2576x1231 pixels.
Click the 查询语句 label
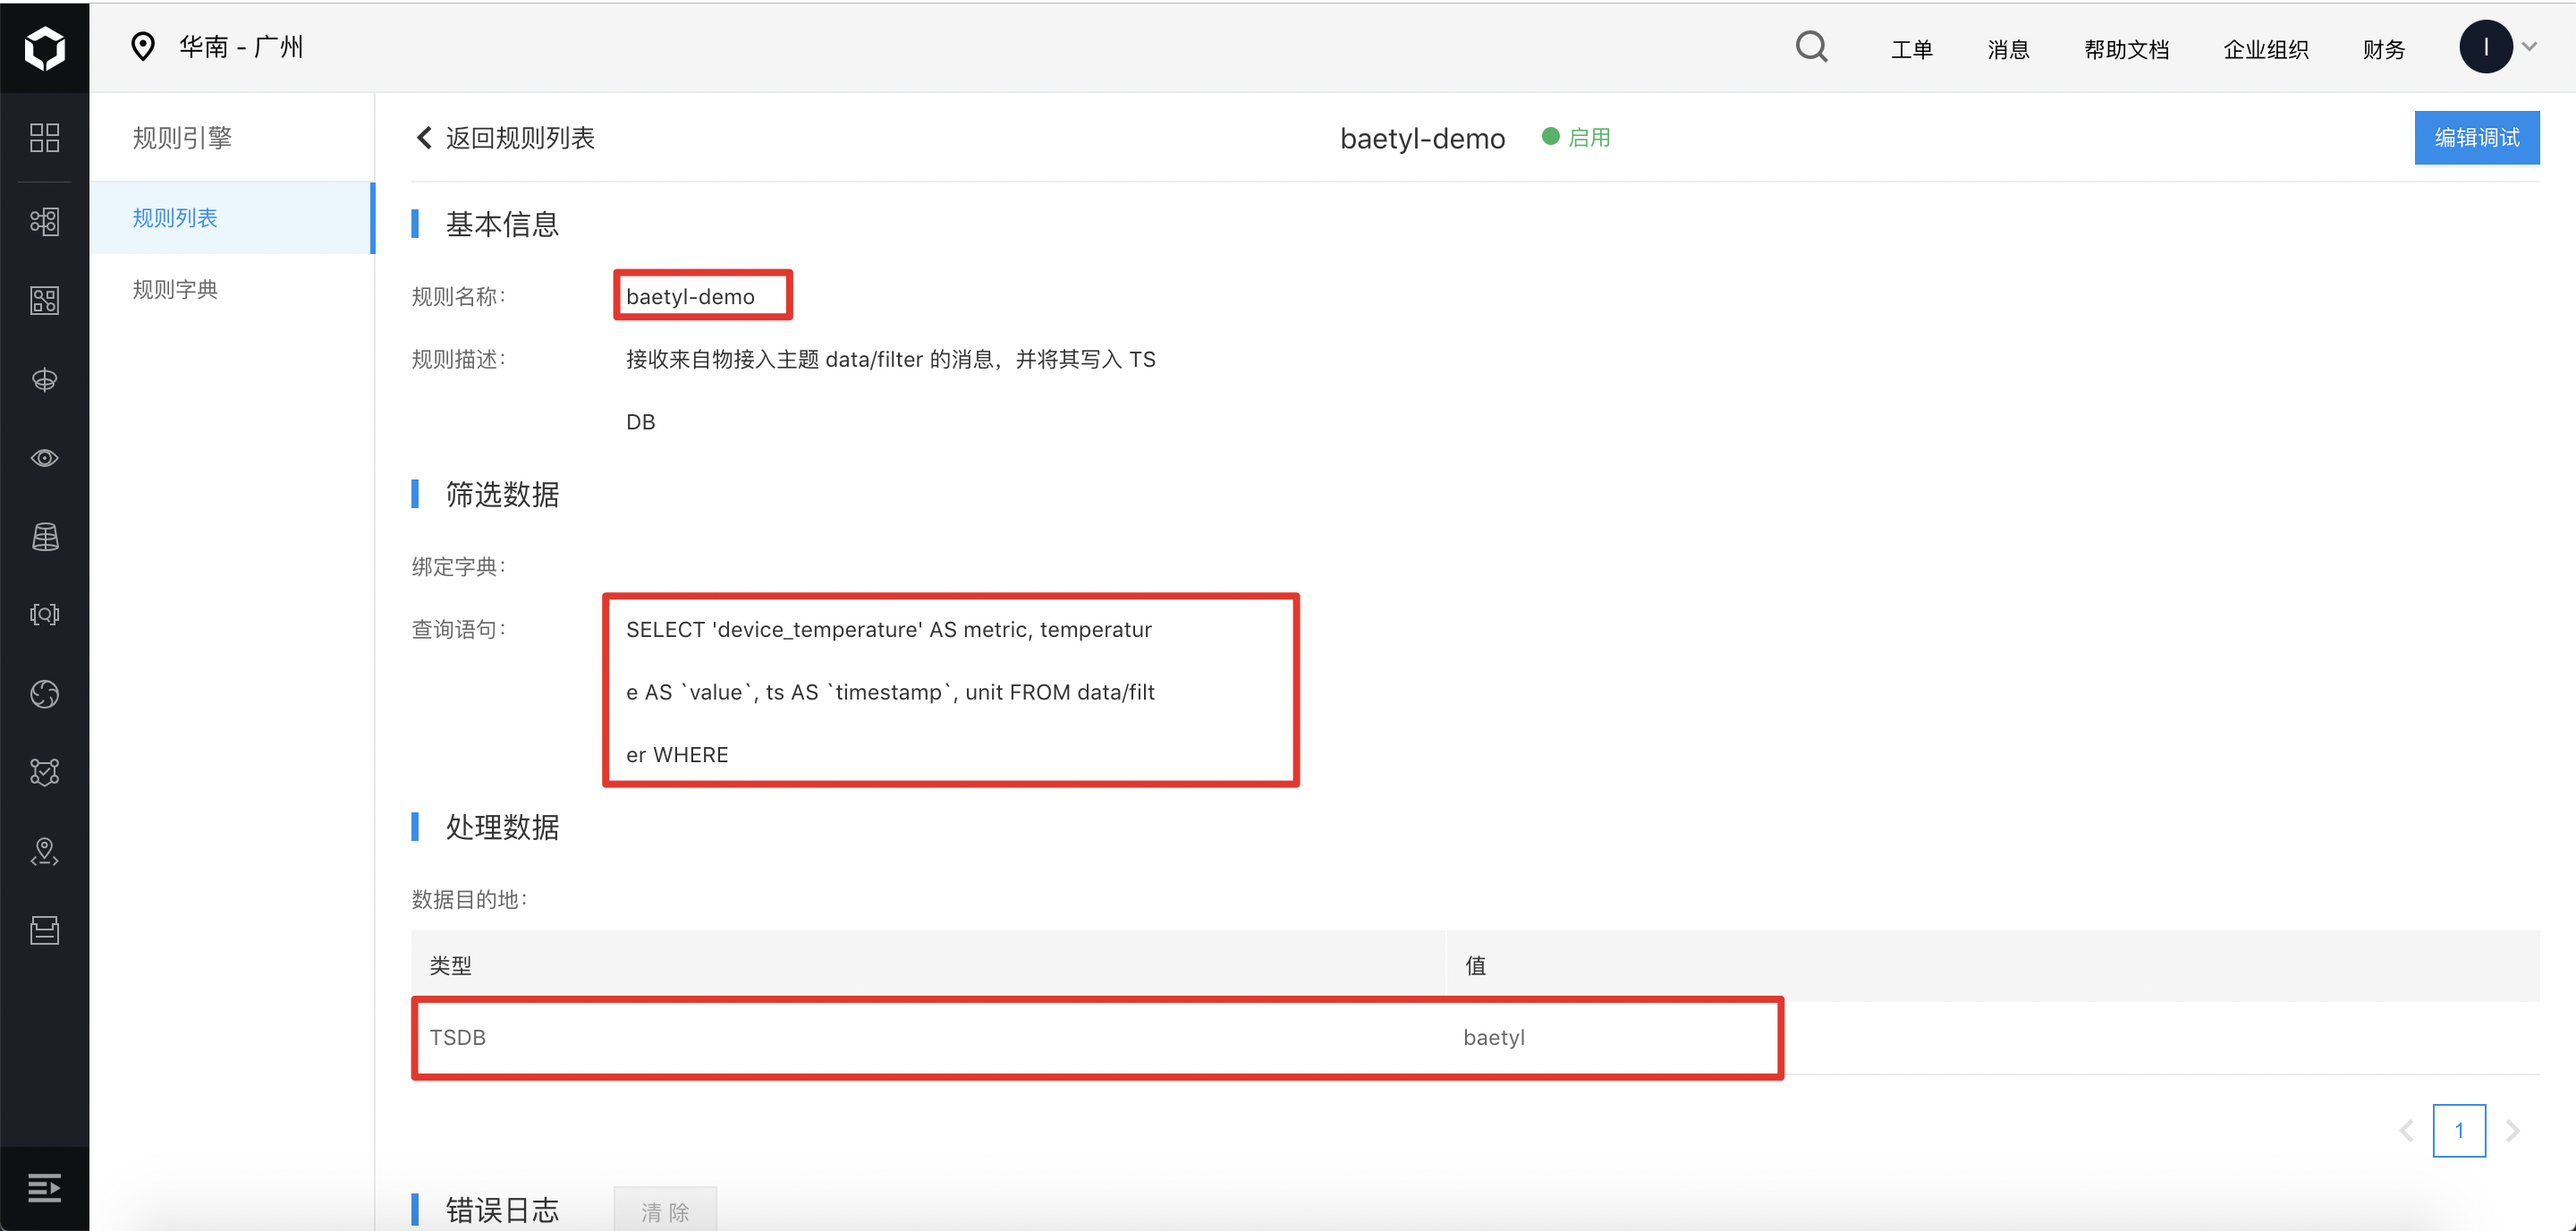(459, 630)
